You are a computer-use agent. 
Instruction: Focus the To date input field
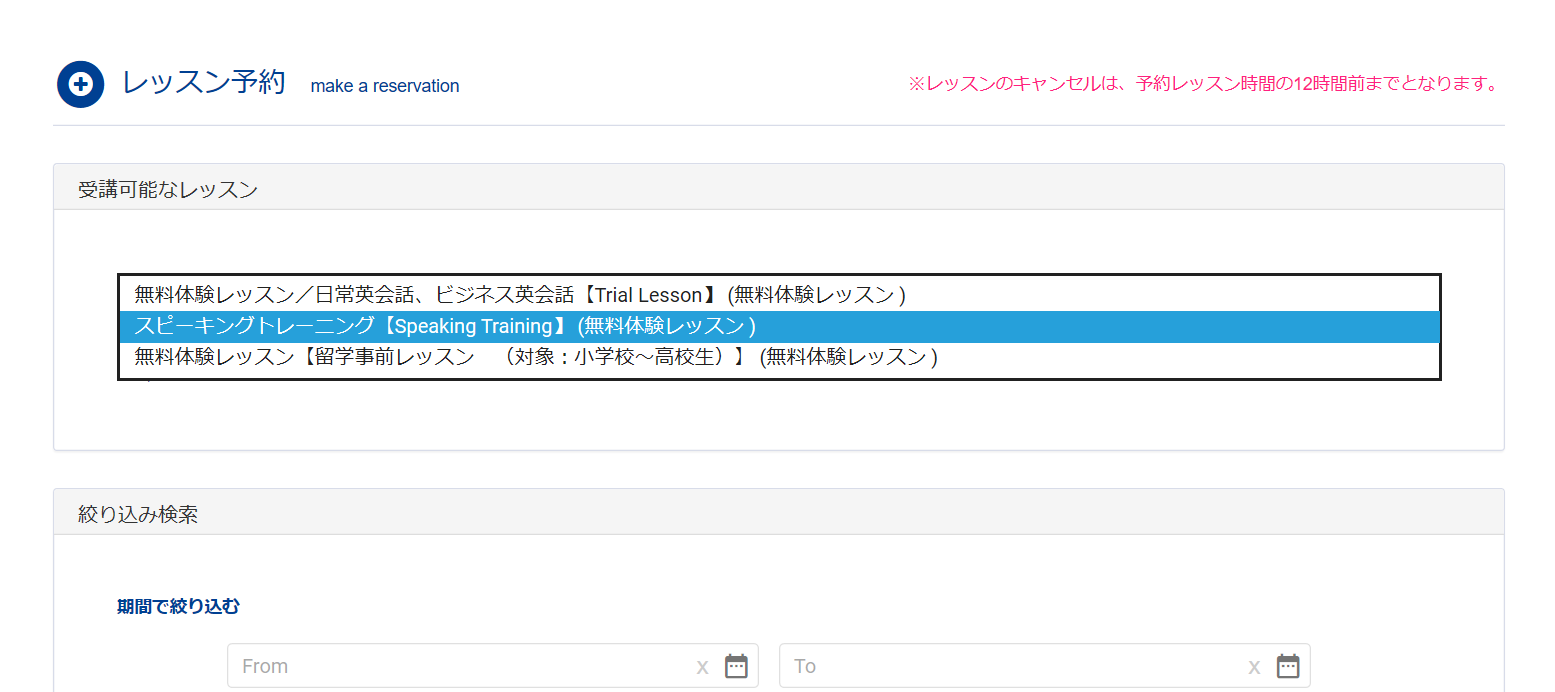[1010, 666]
